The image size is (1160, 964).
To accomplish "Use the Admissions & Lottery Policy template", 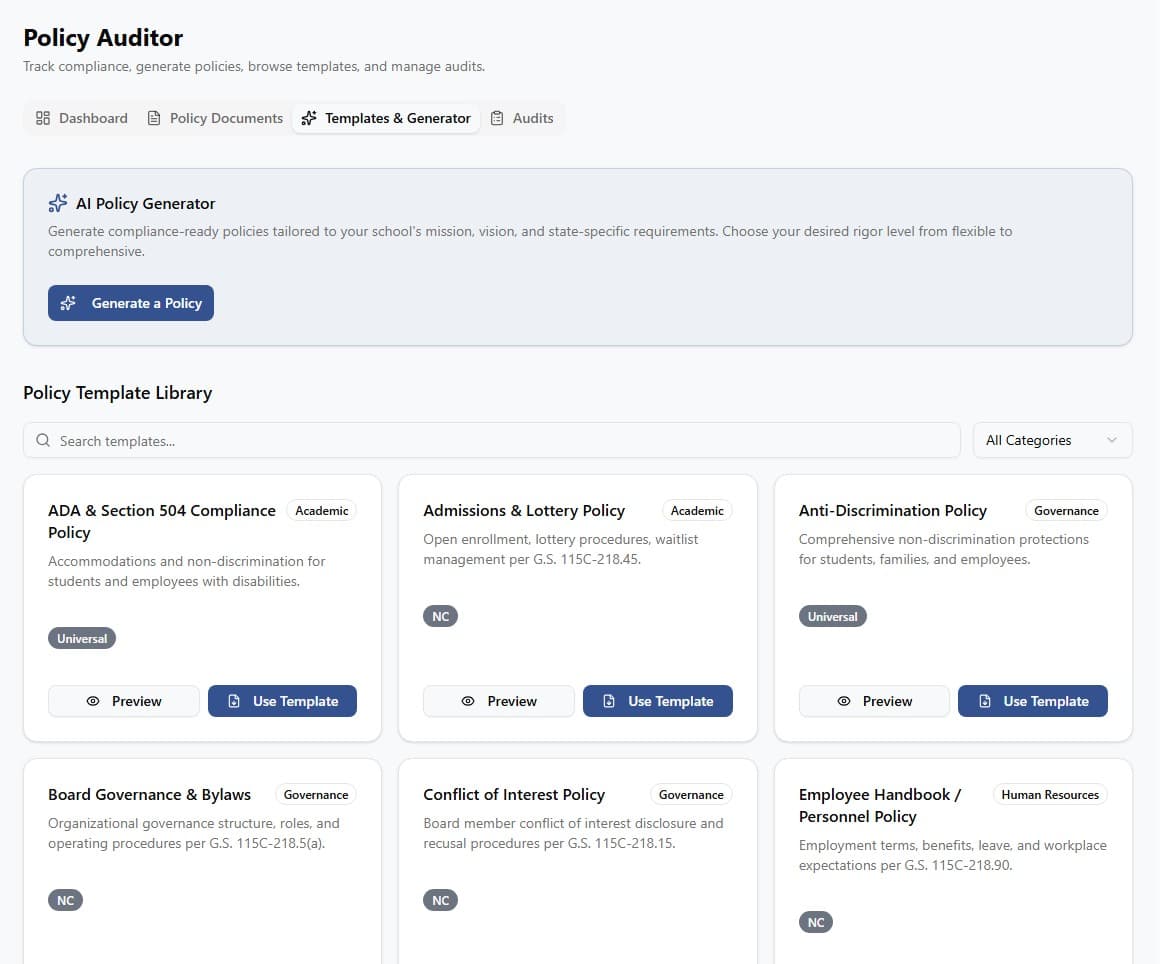I will click(658, 701).
